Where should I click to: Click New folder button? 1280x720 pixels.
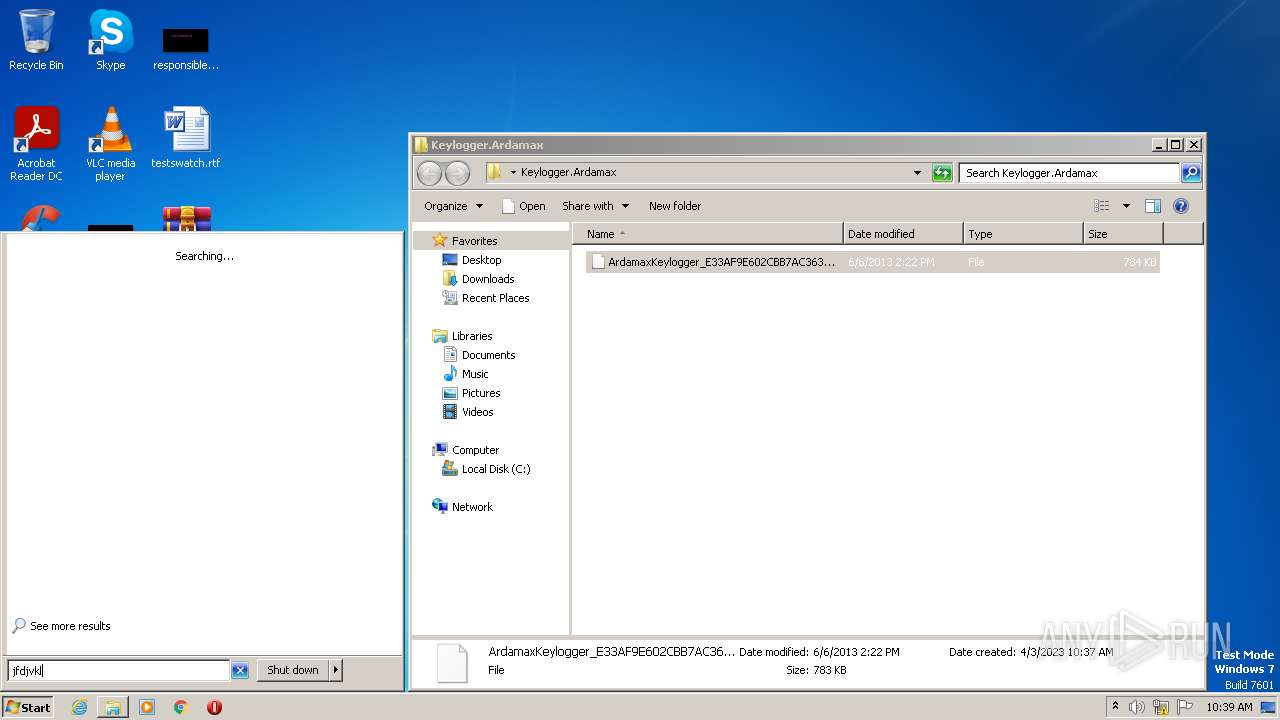tap(675, 206)
